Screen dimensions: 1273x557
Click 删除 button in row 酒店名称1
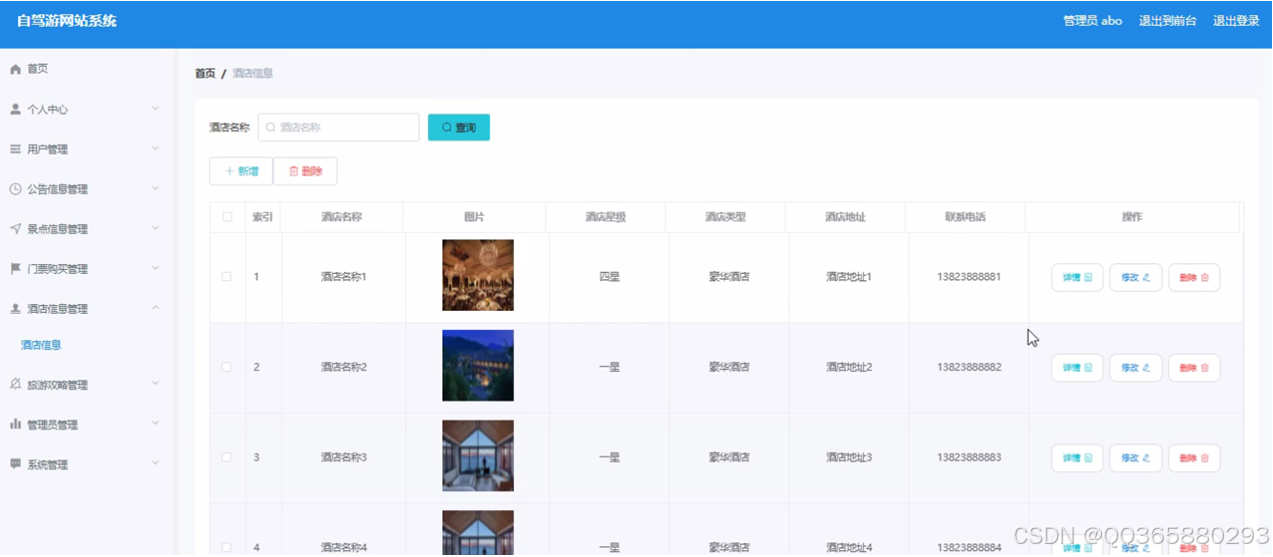coord(1194,277)
